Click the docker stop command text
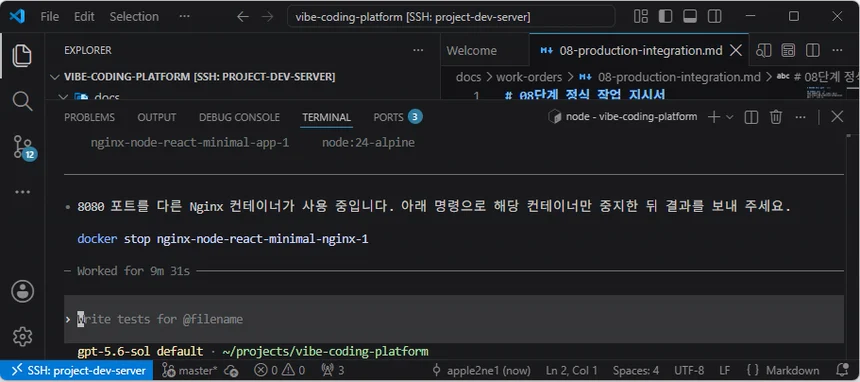Viewport: 860px width, 382px height. click(223, 239)
